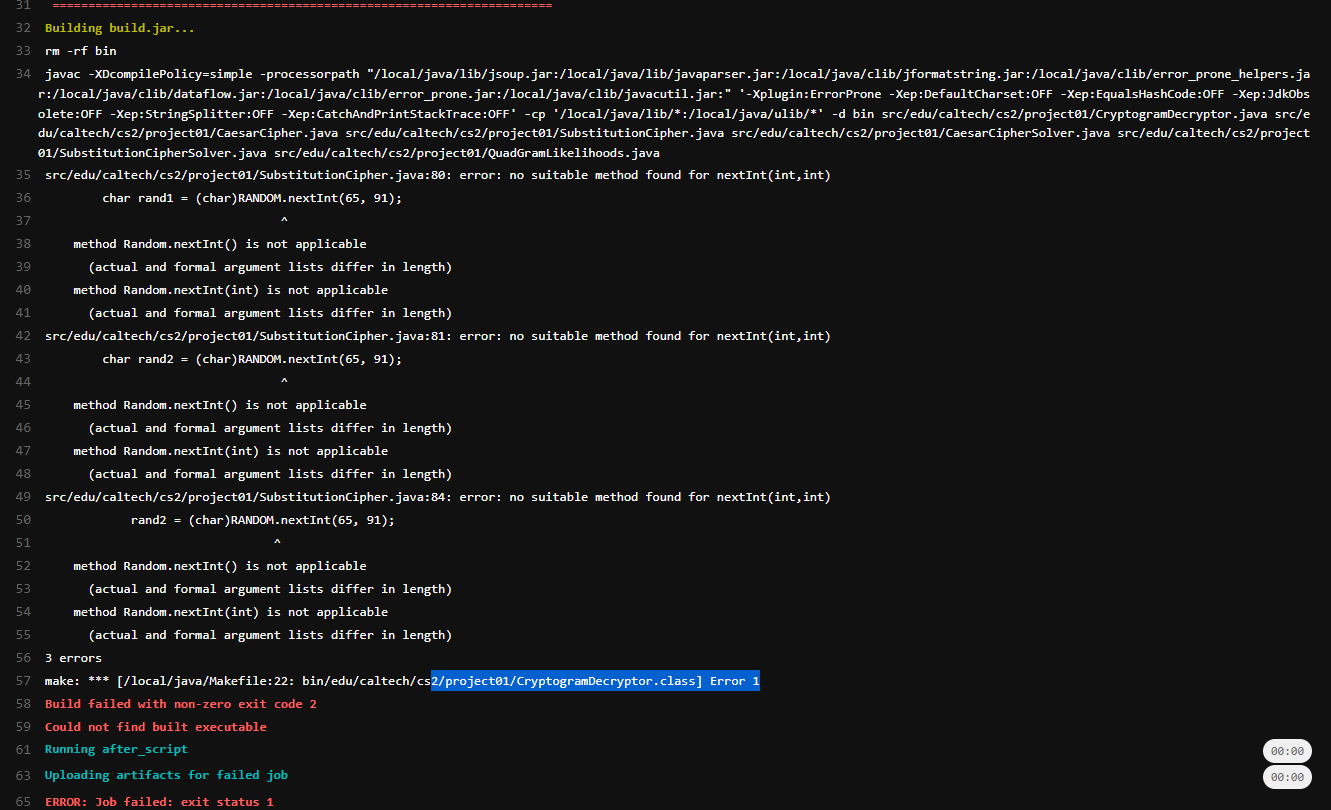The image size is (1331, 810).
Task: Collapse Uploading artifacts for failed job section
Action: pyautogui.click(x=166, y=775)
